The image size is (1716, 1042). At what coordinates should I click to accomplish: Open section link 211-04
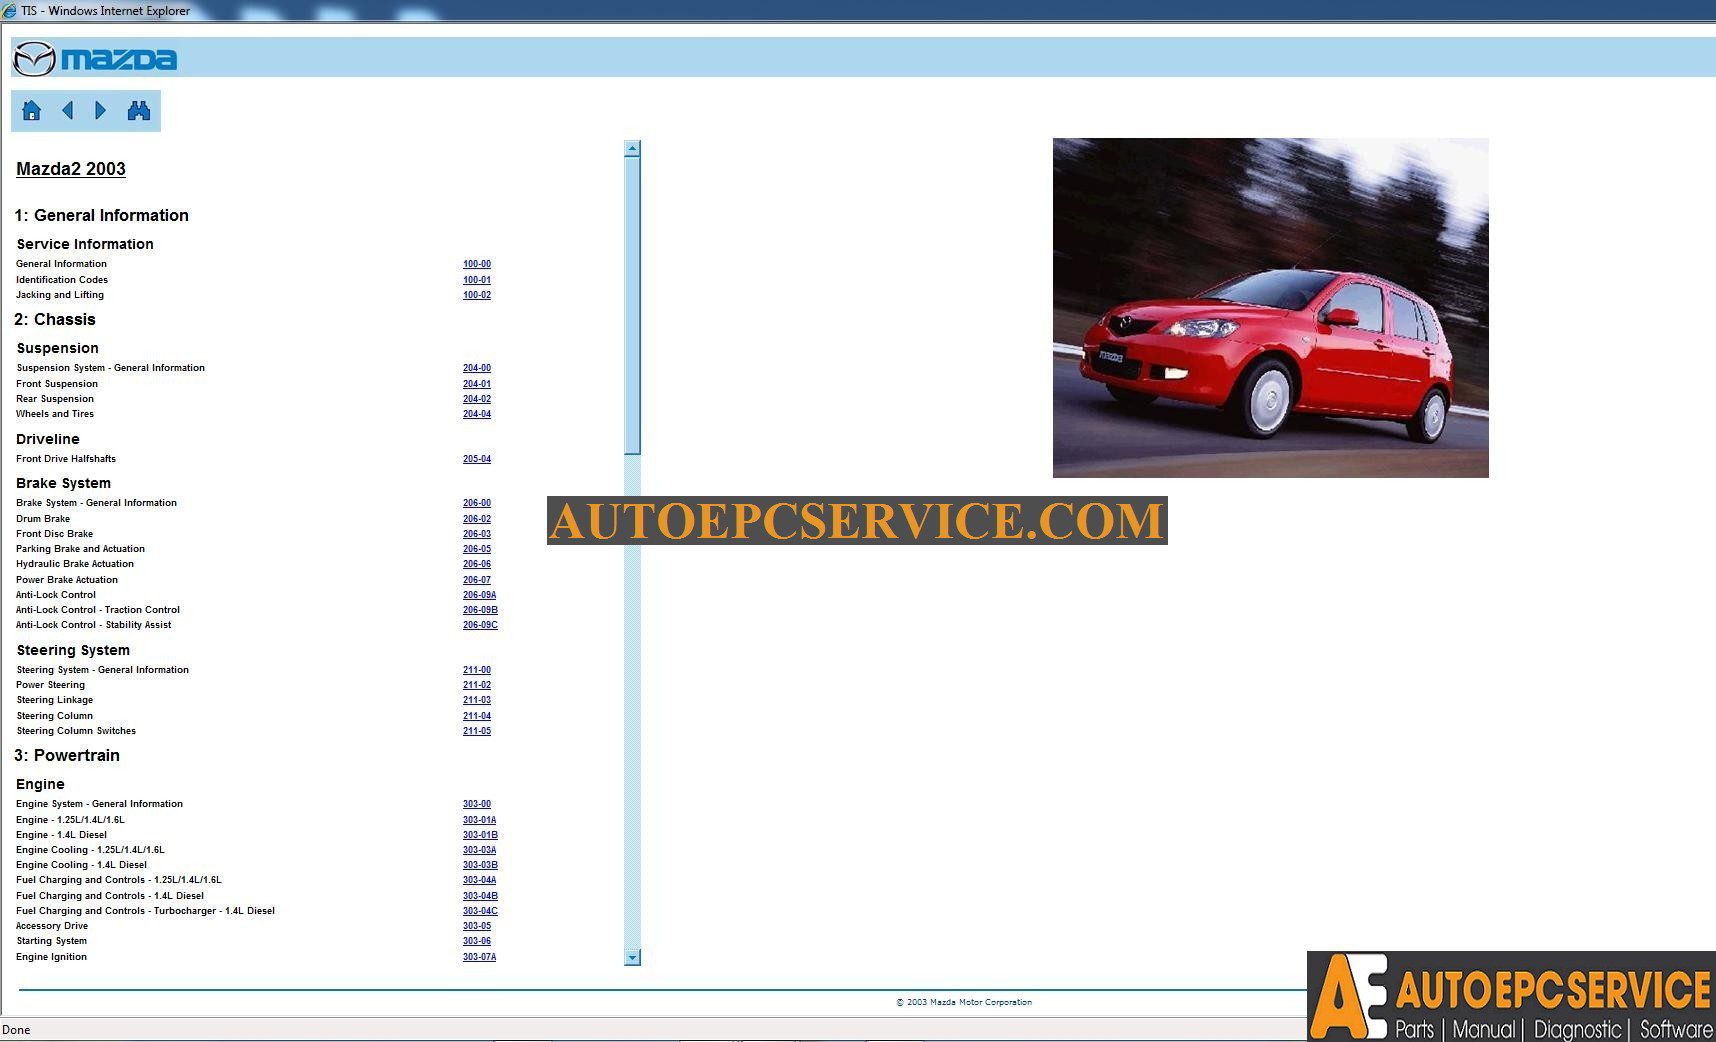tap(477, 716)
